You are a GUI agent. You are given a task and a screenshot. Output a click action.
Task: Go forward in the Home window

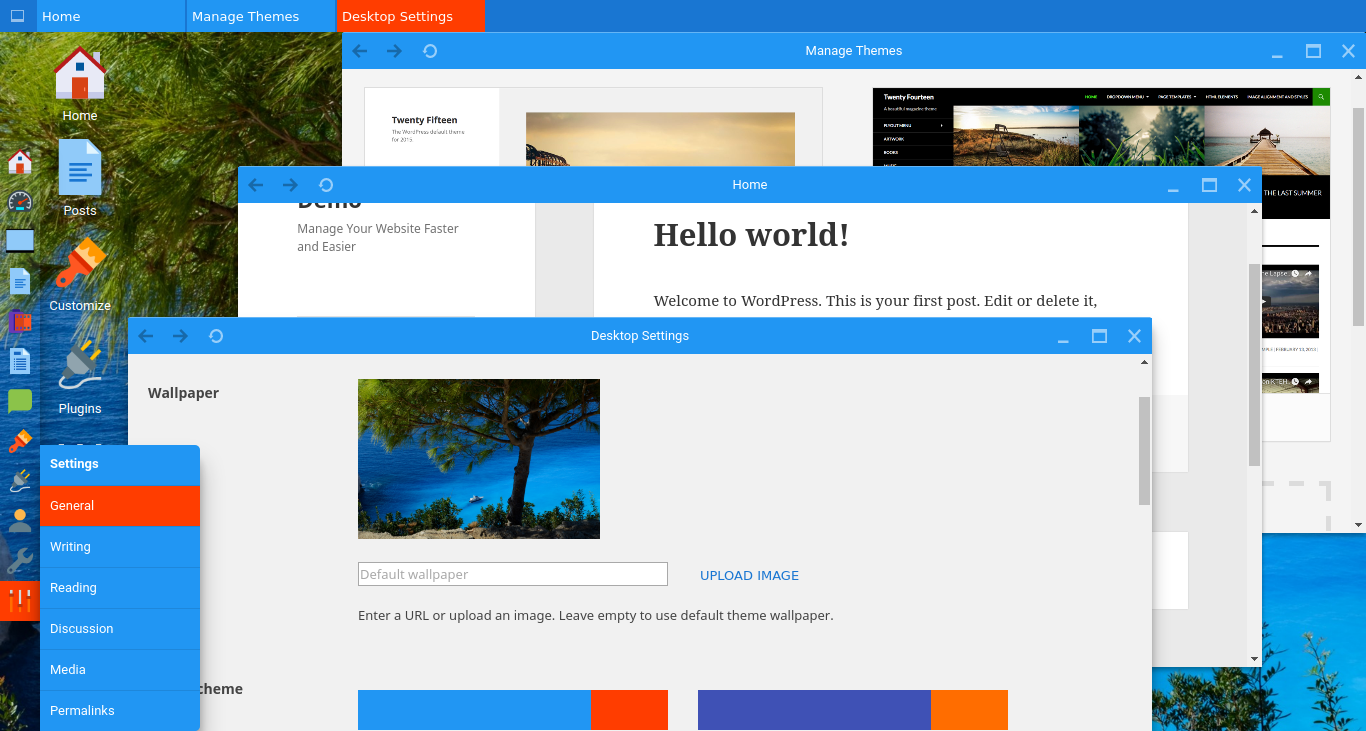(290, 185)
